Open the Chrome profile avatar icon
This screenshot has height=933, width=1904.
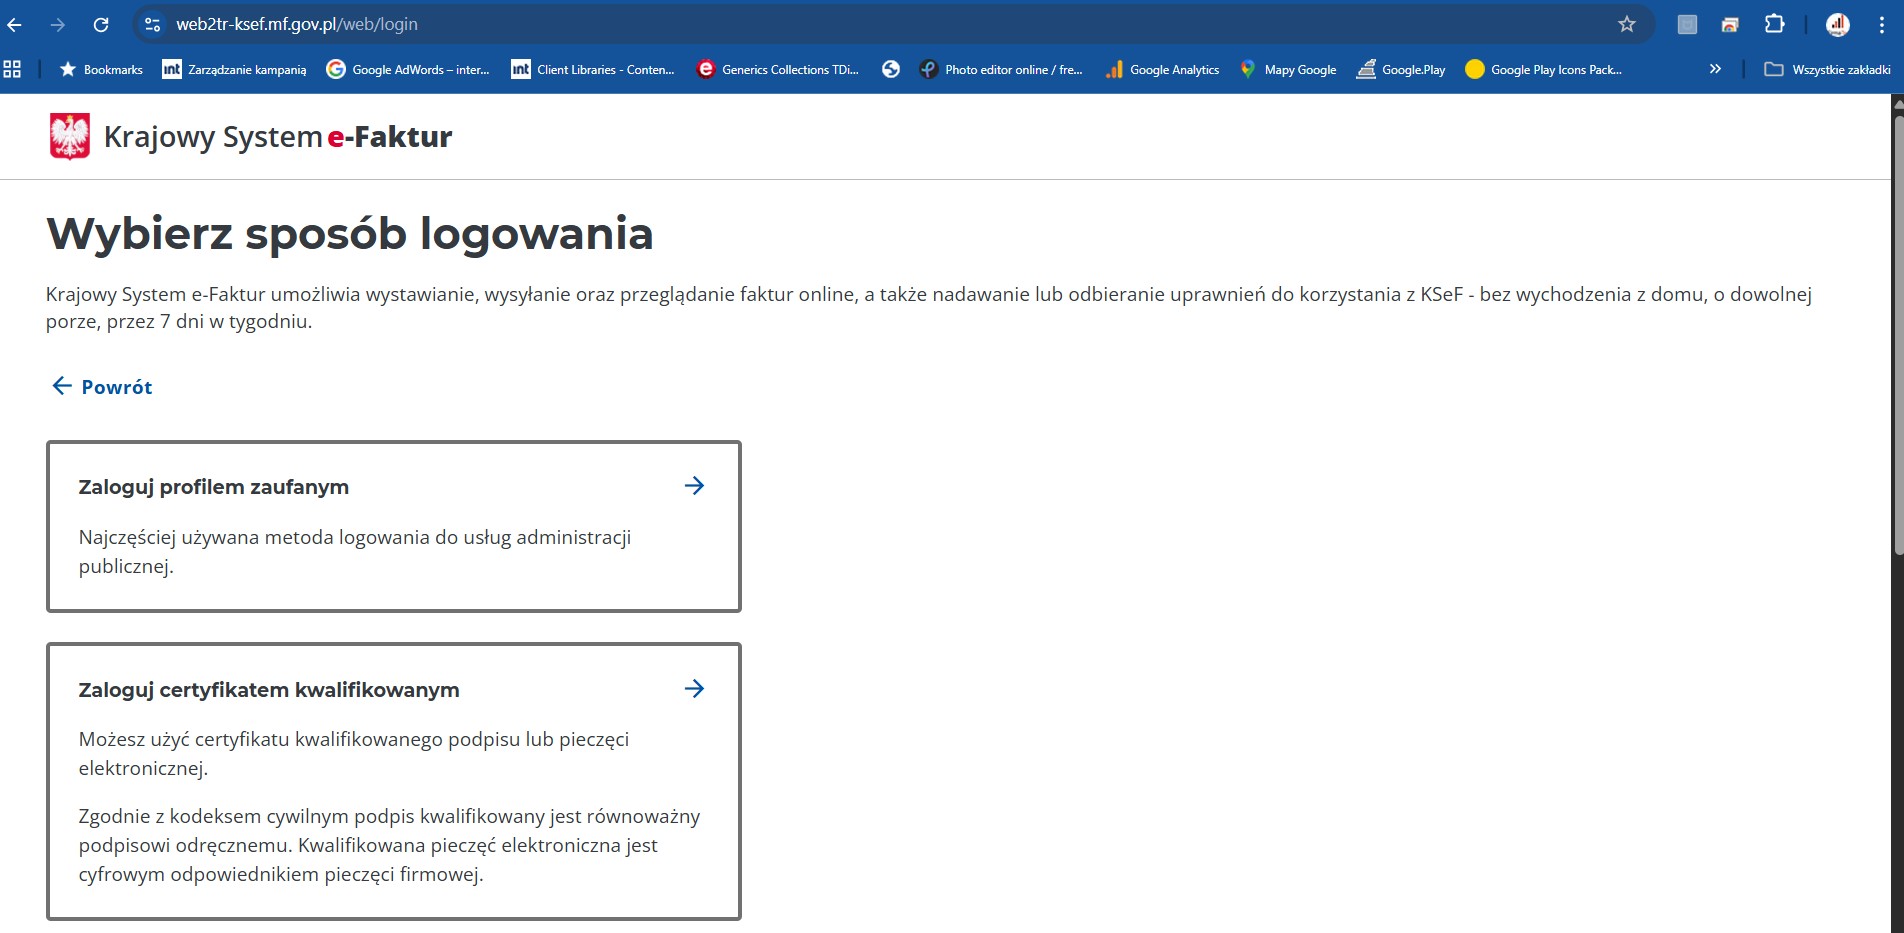pos(1837,24)
